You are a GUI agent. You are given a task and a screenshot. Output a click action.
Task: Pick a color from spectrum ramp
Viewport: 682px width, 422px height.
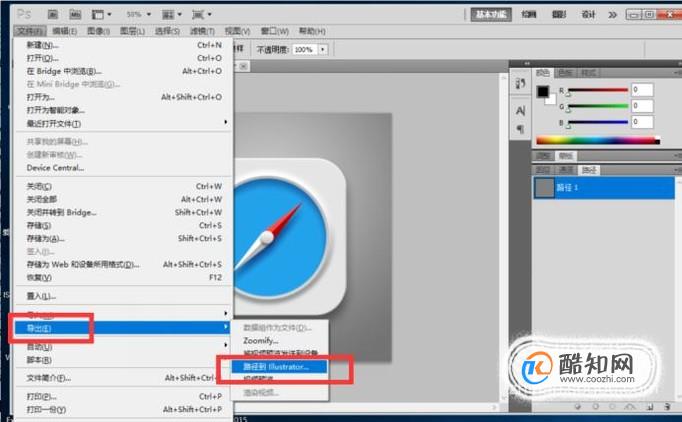coord(598,140)
